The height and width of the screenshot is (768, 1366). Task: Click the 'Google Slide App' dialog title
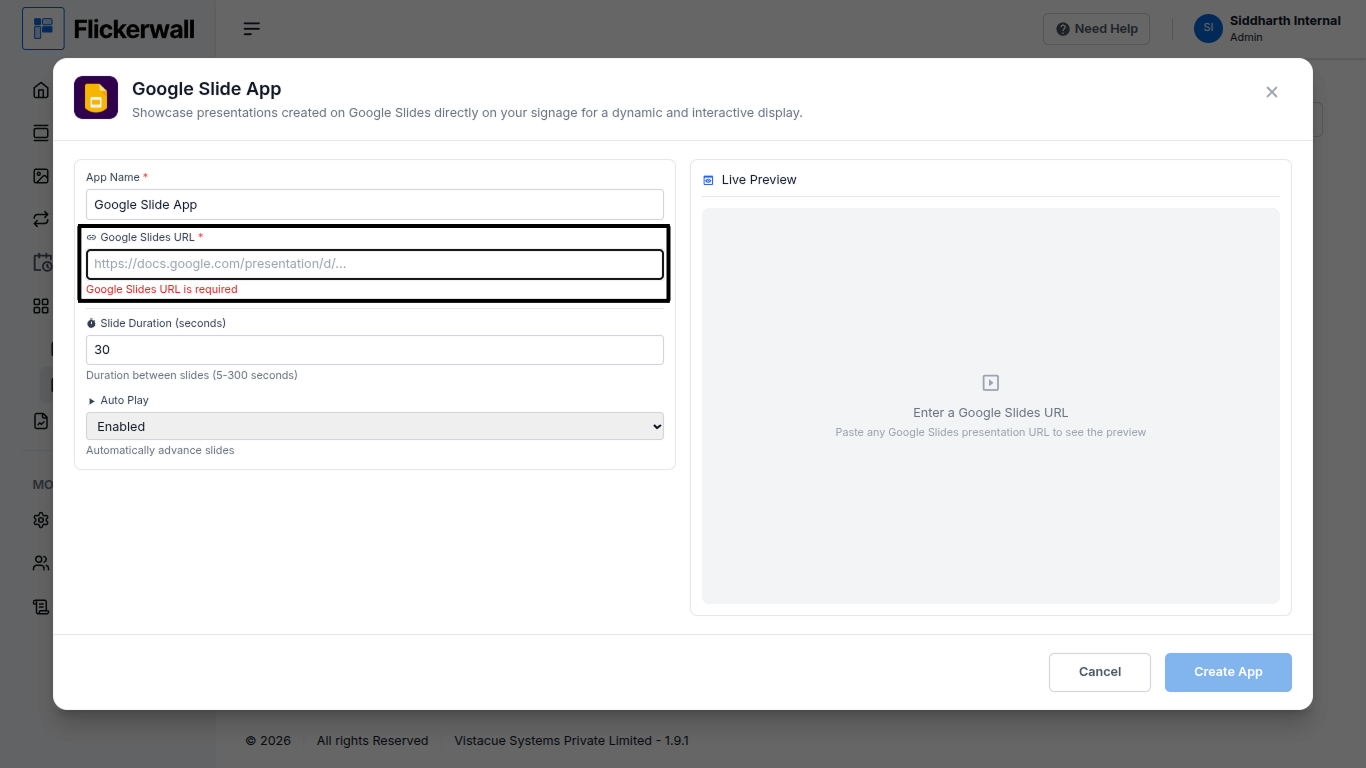pyautogui.click(x=207, y=89)
